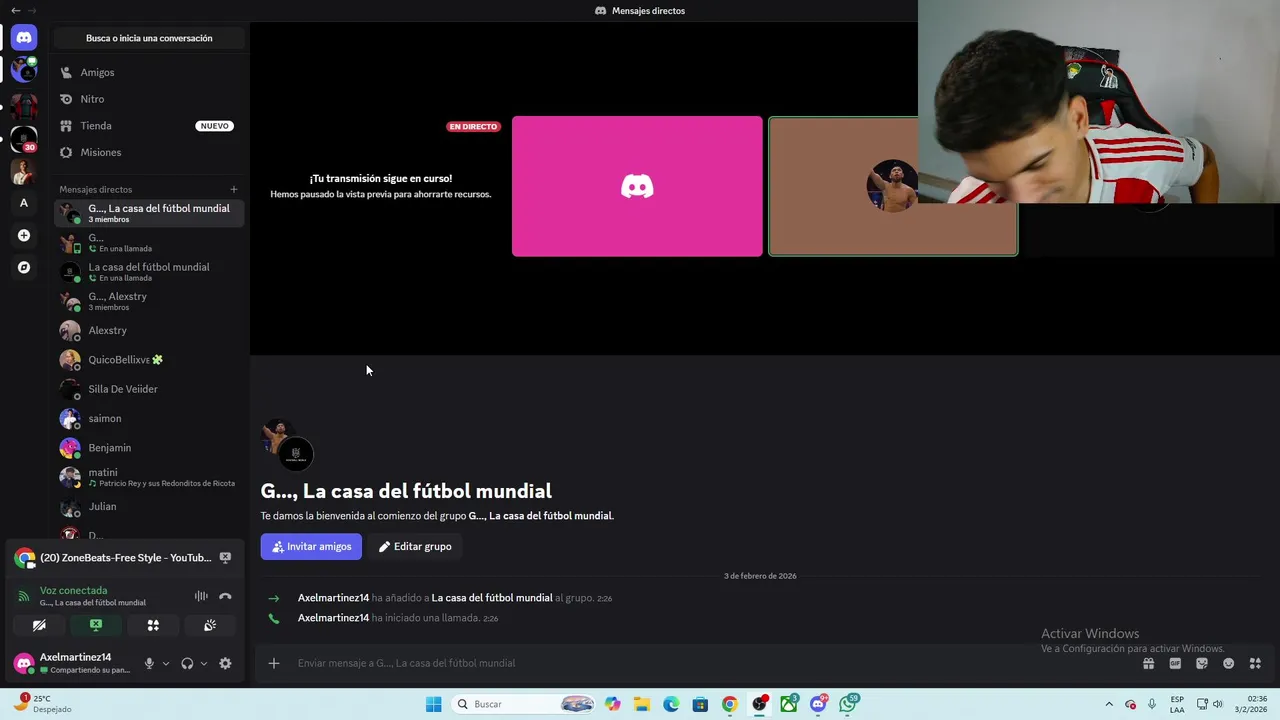Open GIF picker
This screenshot has width=1280, height=720.
pyautogui.click(x=1175, y=663)
